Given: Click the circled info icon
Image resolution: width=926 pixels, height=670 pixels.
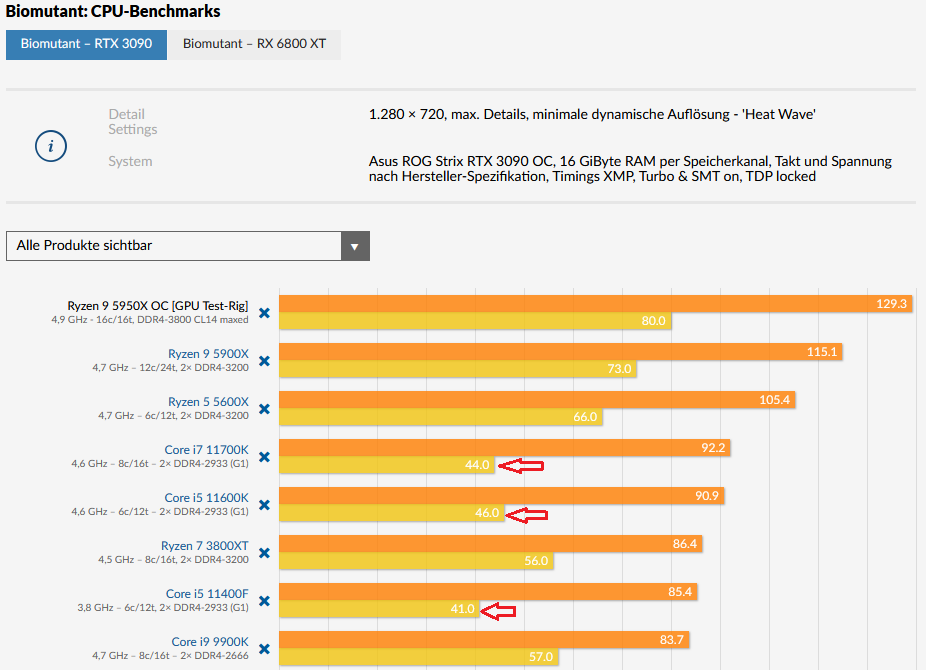Looking at the screenshot, I should click(x=51, y=146).
